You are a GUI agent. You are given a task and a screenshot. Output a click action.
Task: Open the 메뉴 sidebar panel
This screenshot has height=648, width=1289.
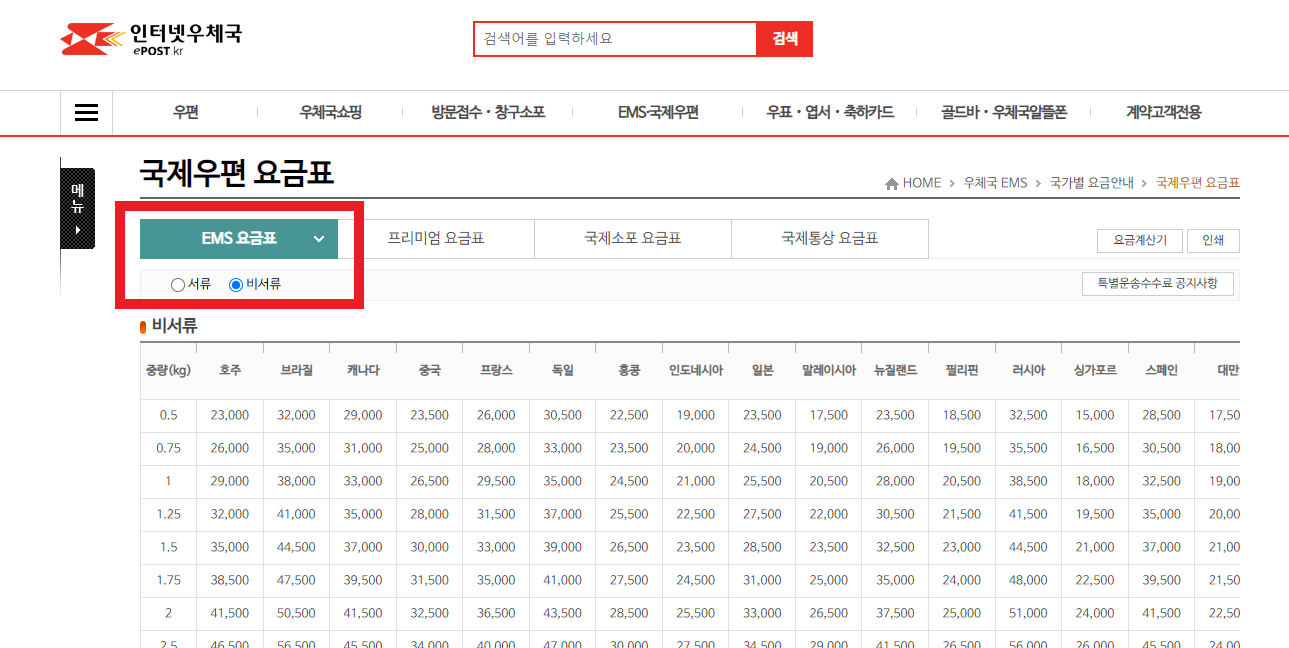click(77, 207)
